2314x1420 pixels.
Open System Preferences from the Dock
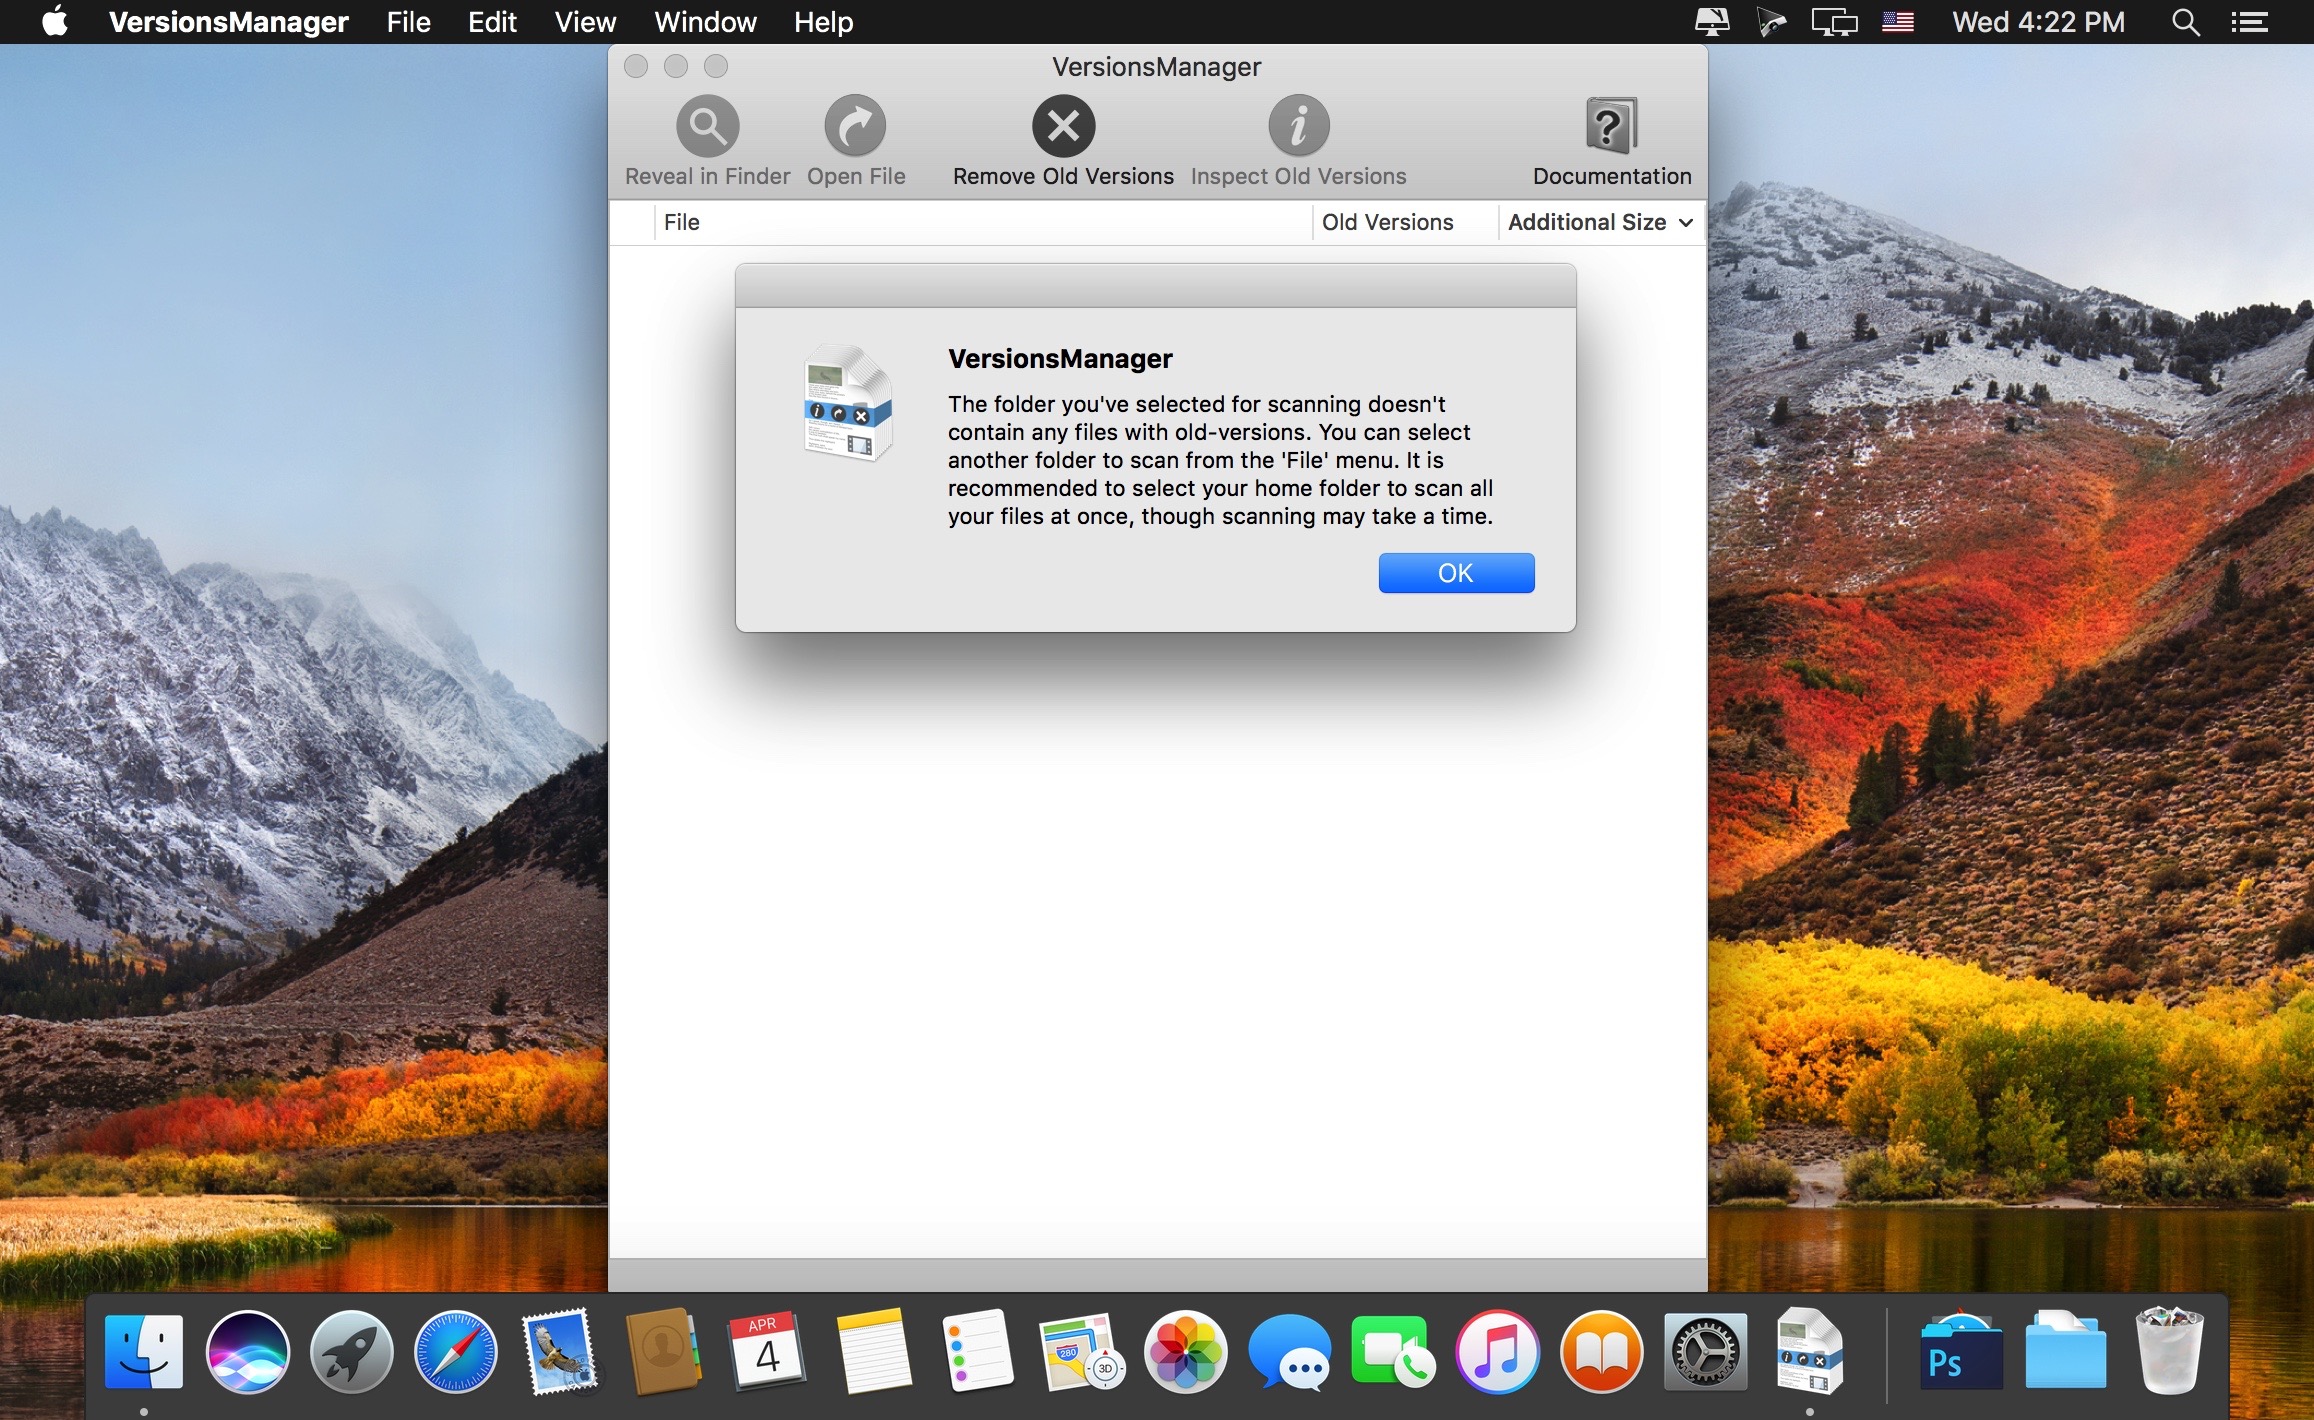[1706, 1353]
